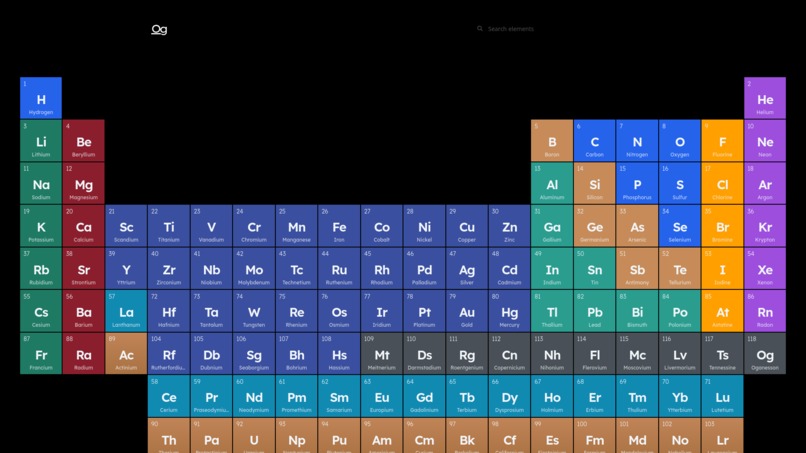Click the magnifier search icon

[x=480, y=29]
